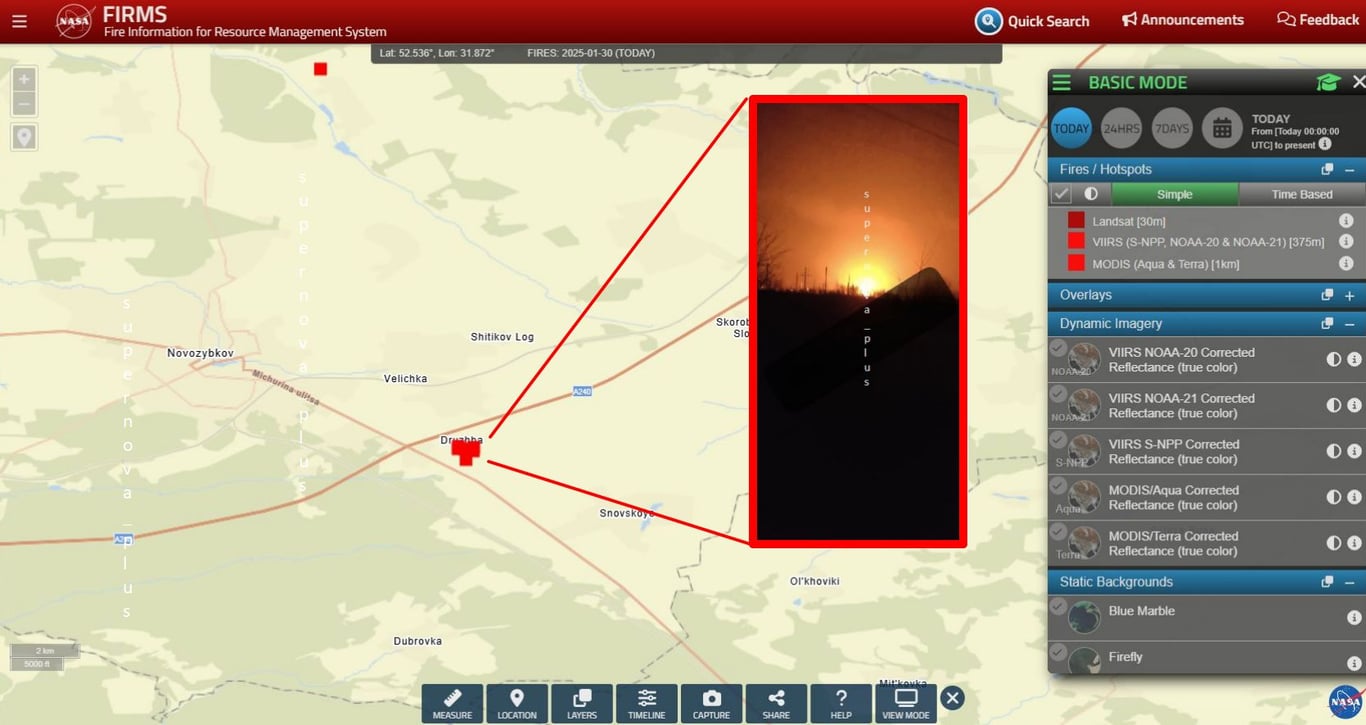The image size is (1366, 725).
Task: Collapse the Dynamic Imagery section
Action: [x=1349, y=324]
